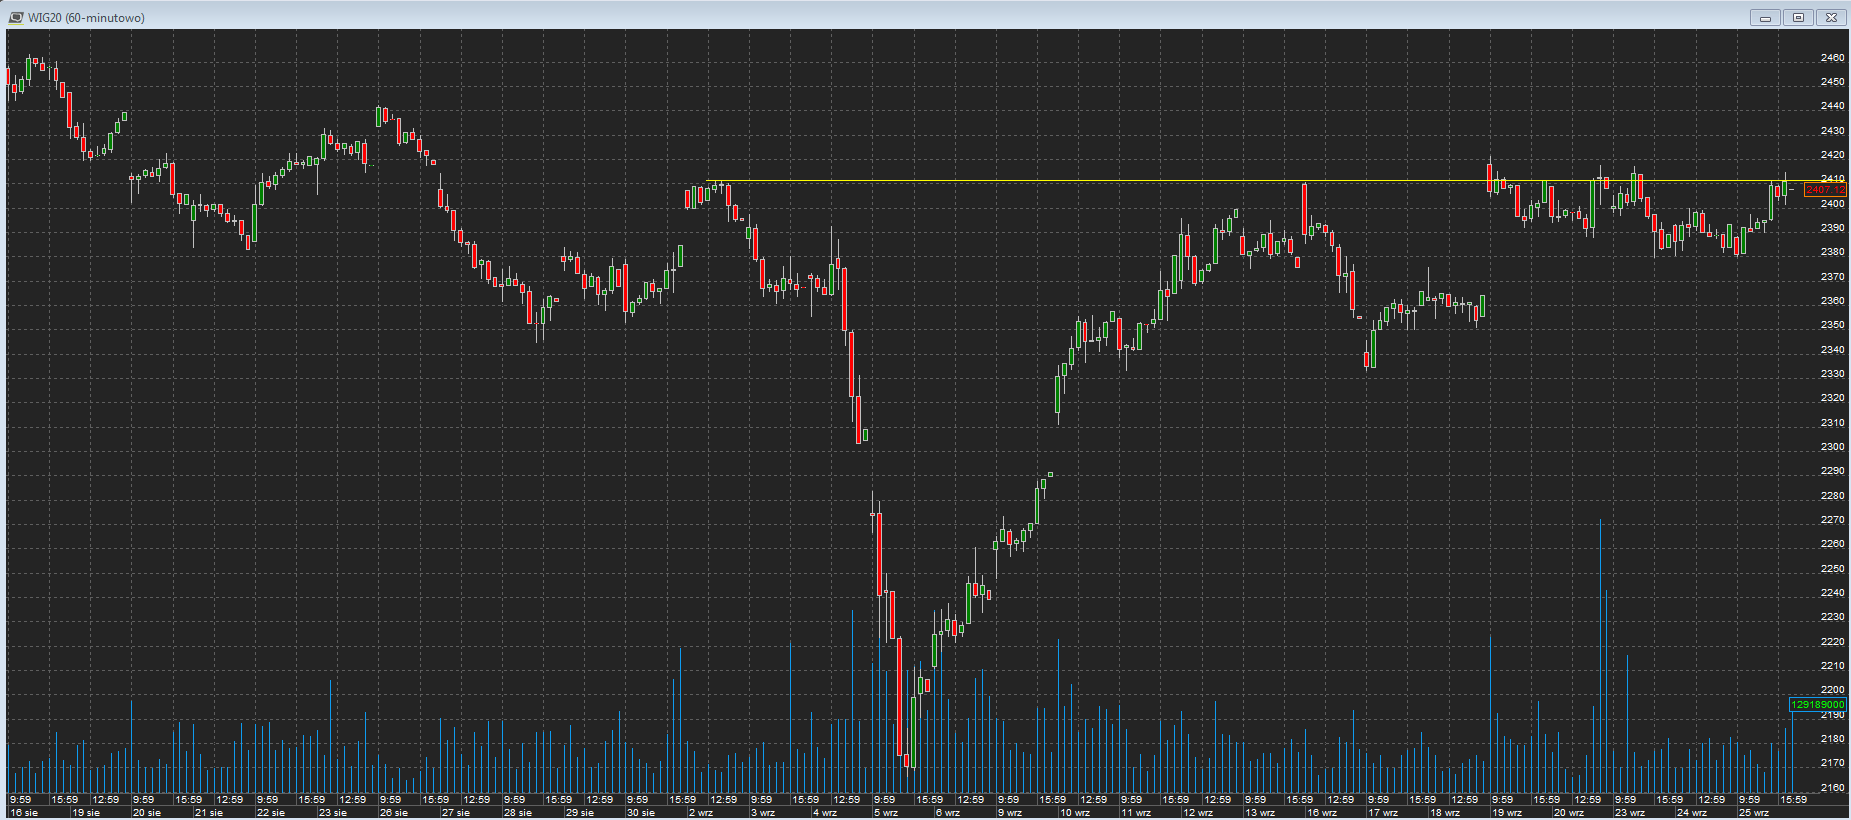Click the '21 sie' date label

[x=209, y=813]
